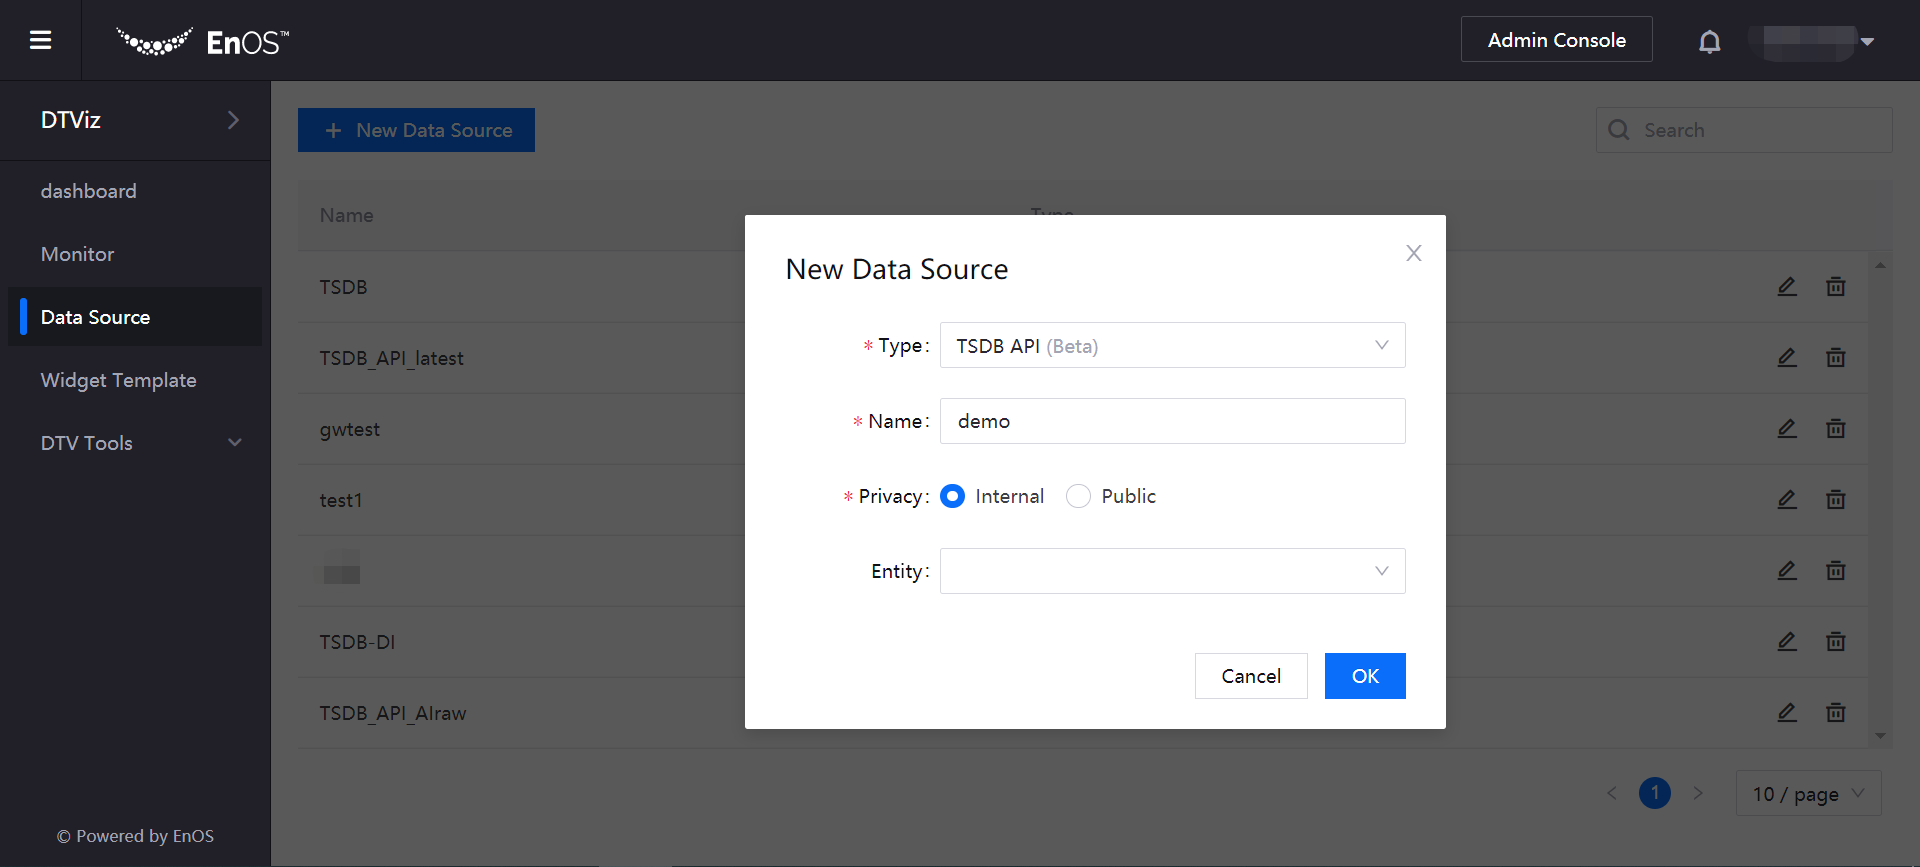Edit the TSDB-DI data source
Viewport: 1920px width, 867px height.
[1787, 641]
